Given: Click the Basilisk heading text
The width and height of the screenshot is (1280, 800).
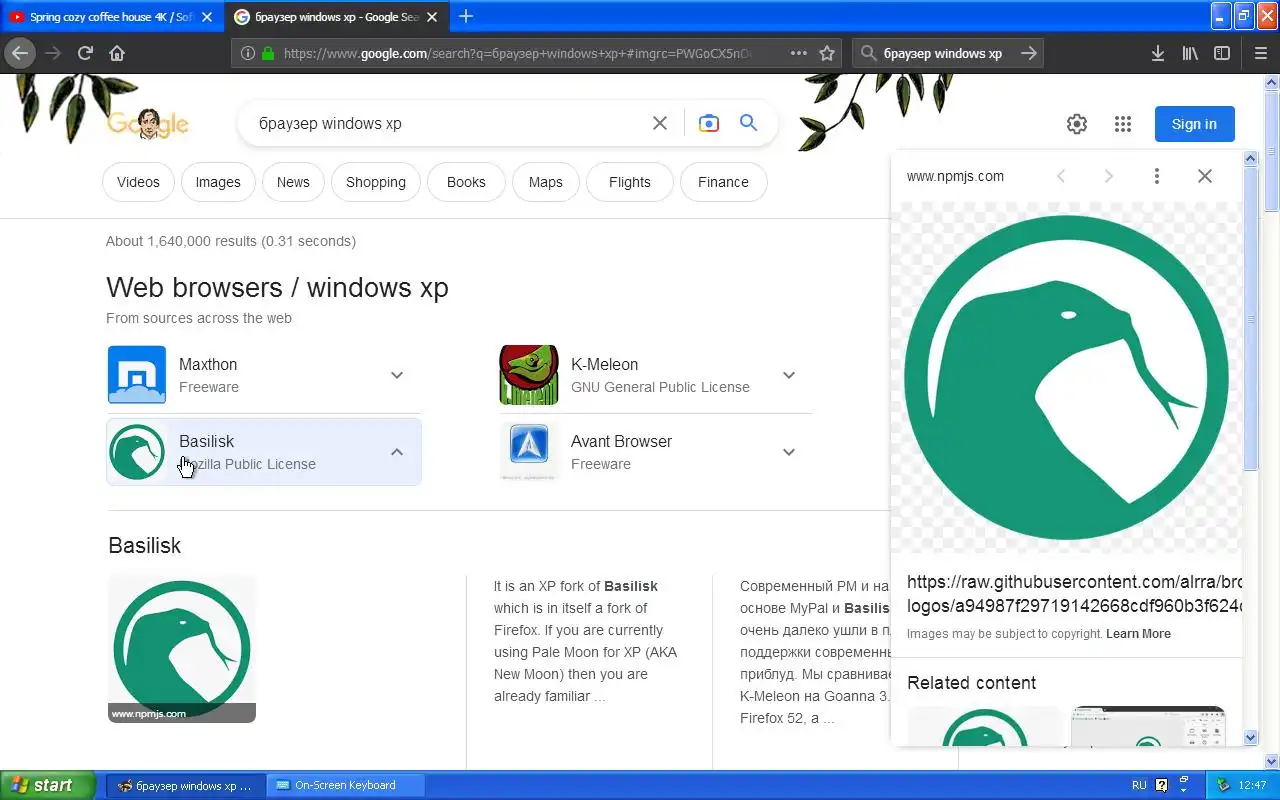Looking at the screenshot, I should (x=145, y=546).
